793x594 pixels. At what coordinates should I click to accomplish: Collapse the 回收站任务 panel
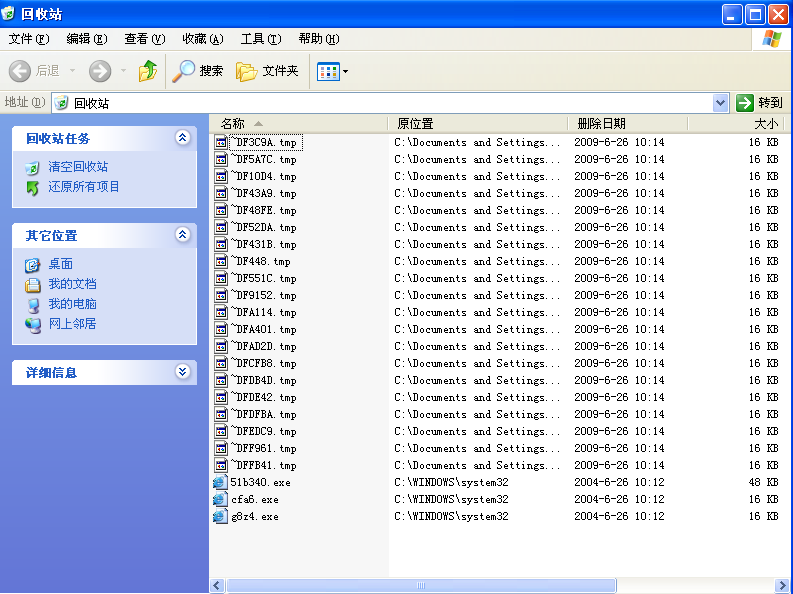pos(183,138)
